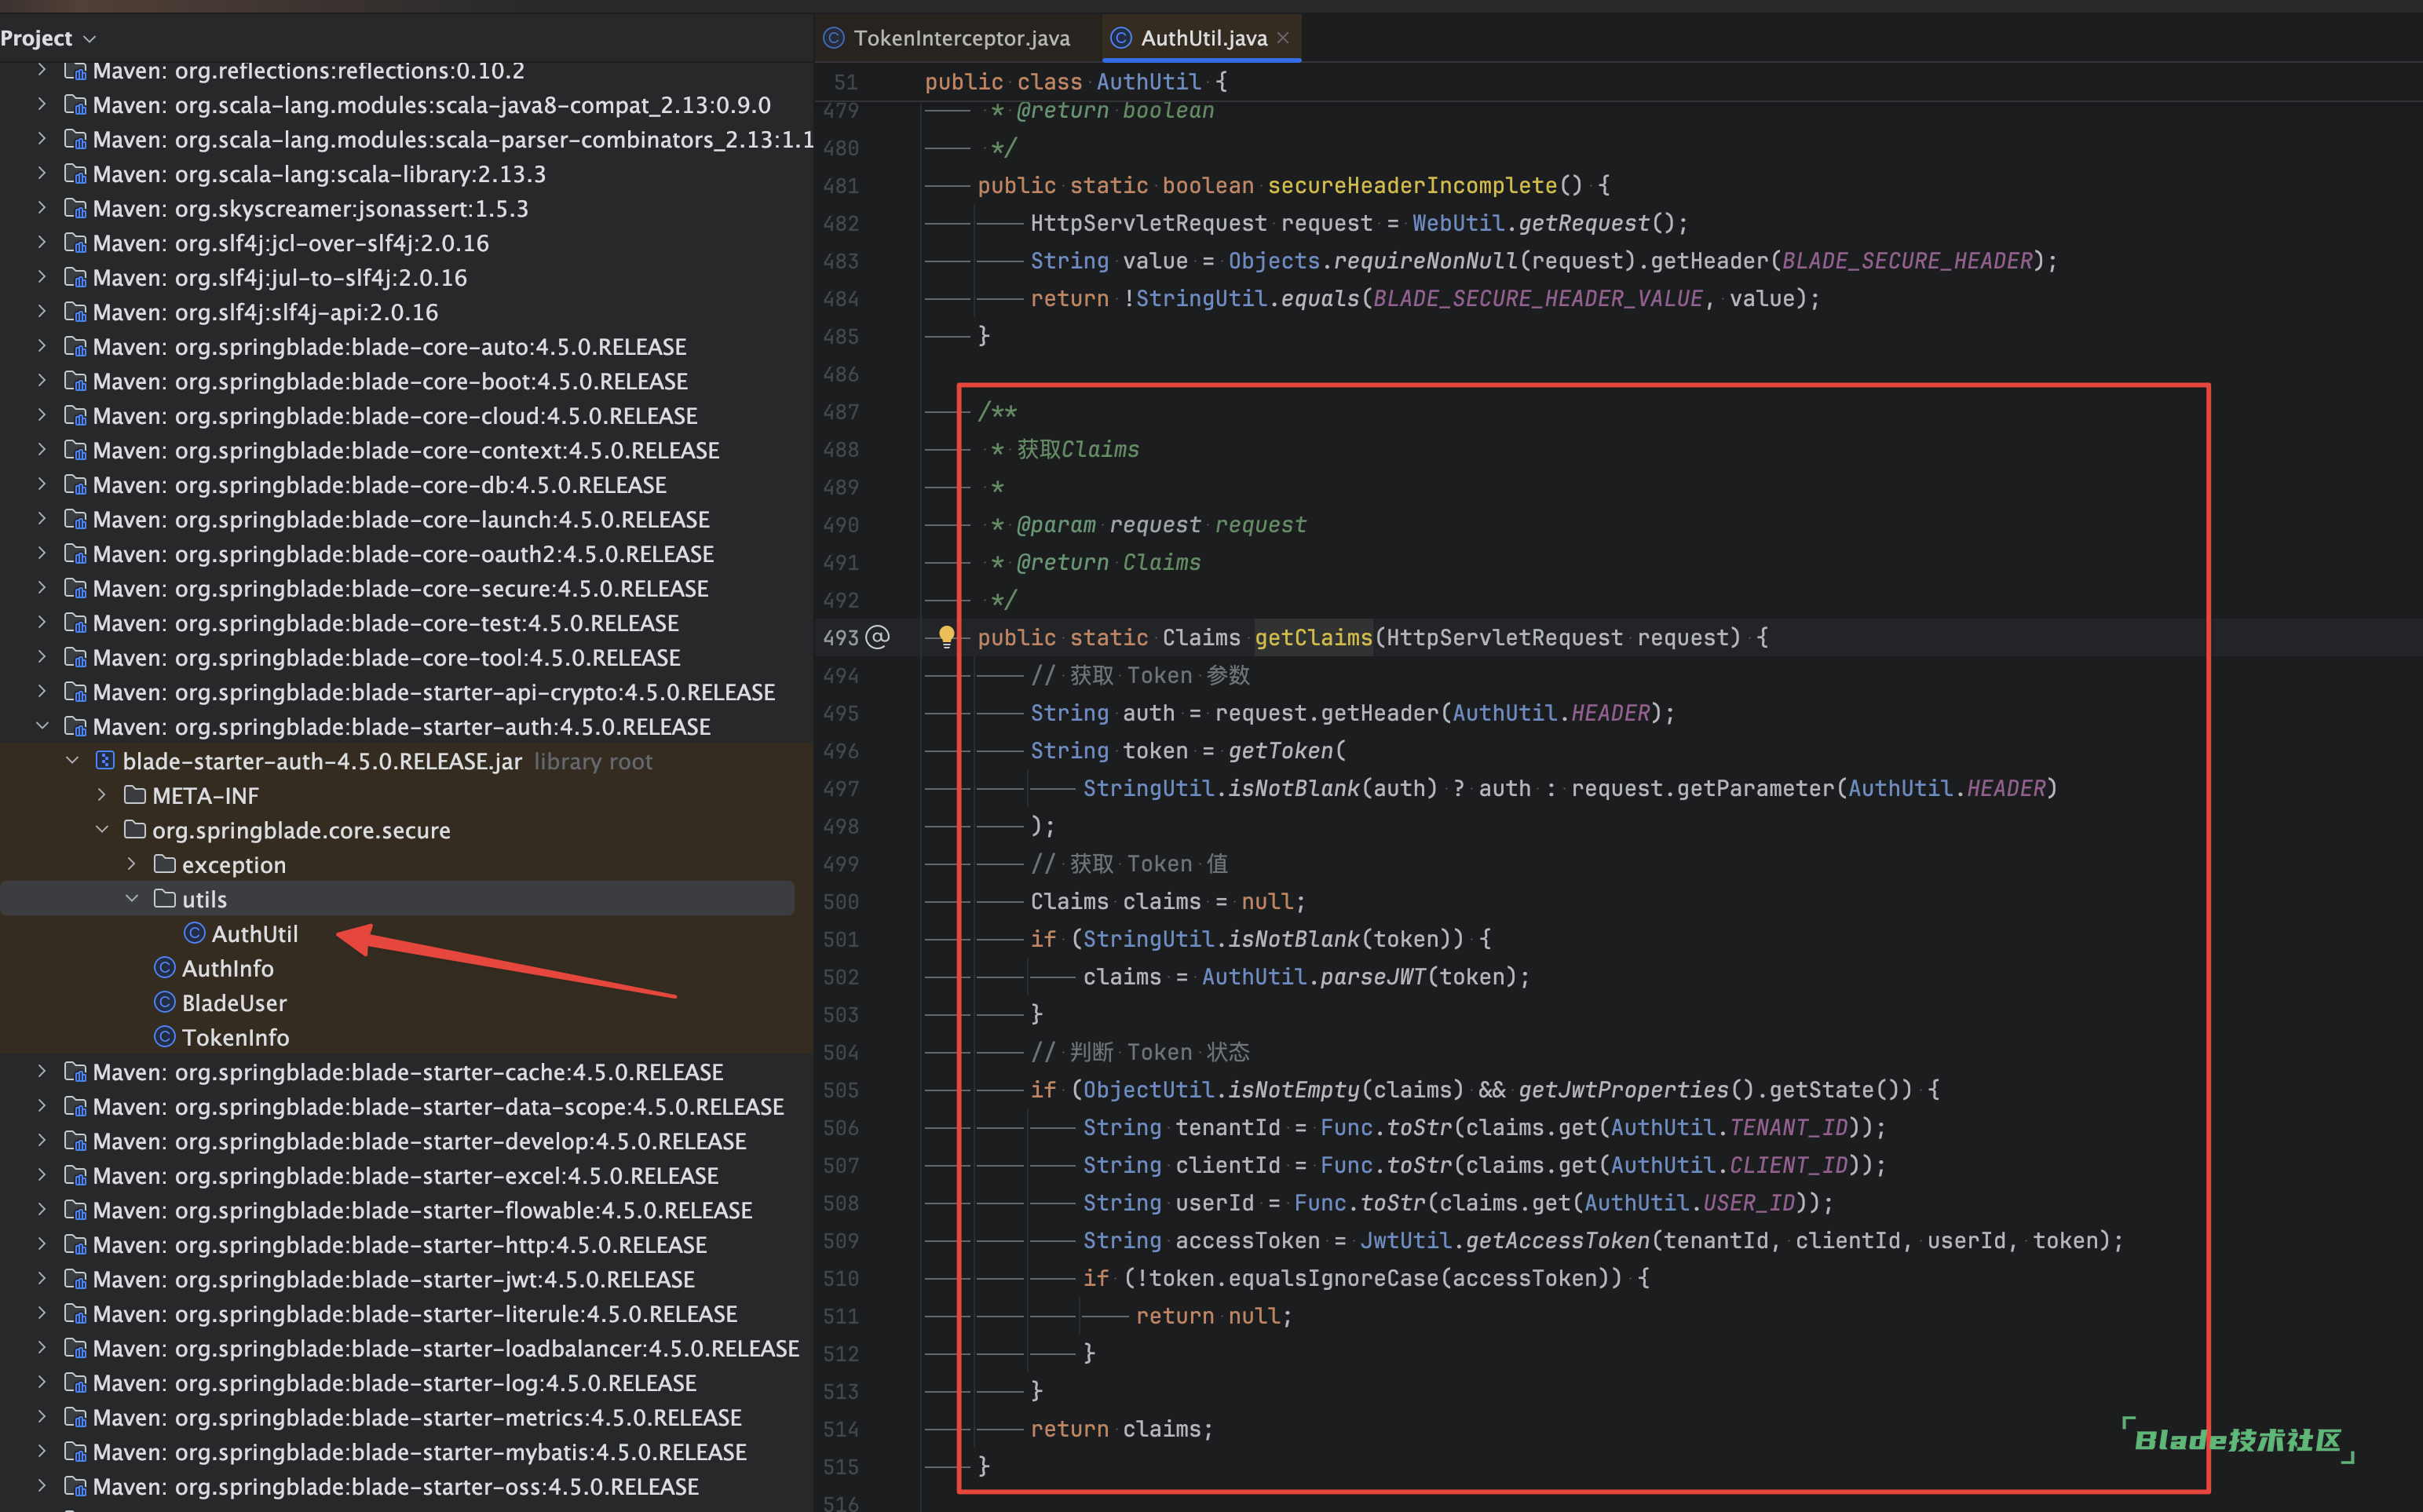Select Maven blade-core-db:4.5.0.RELEASE row
Viewport: 2423px width, 1512px height.
point(405,484)
